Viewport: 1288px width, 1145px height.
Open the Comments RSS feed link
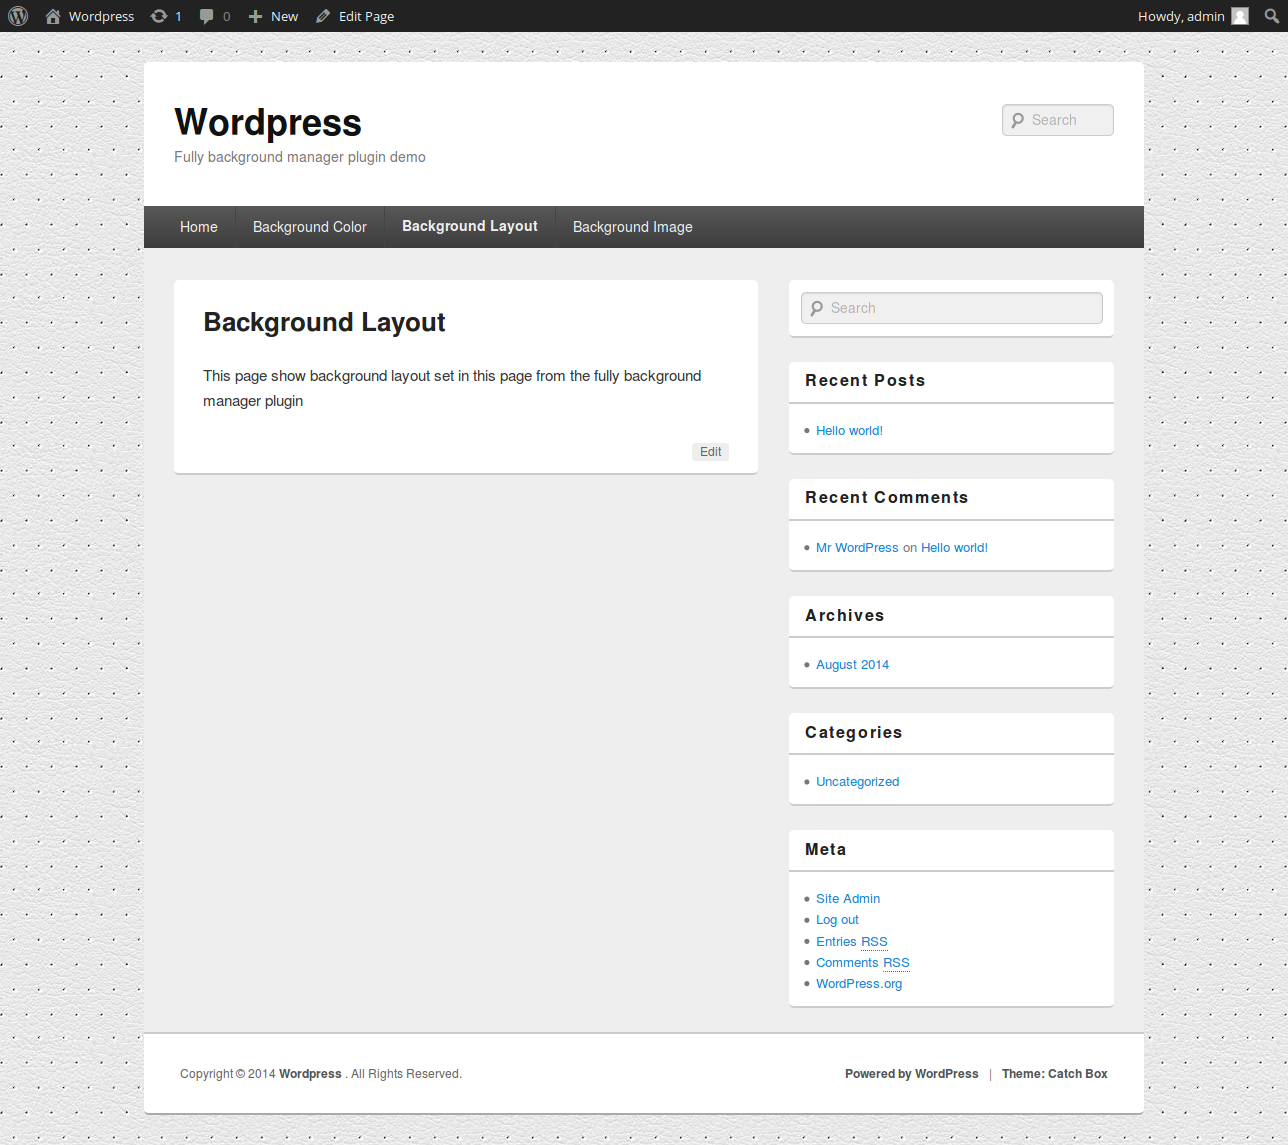tap(863, 963)
